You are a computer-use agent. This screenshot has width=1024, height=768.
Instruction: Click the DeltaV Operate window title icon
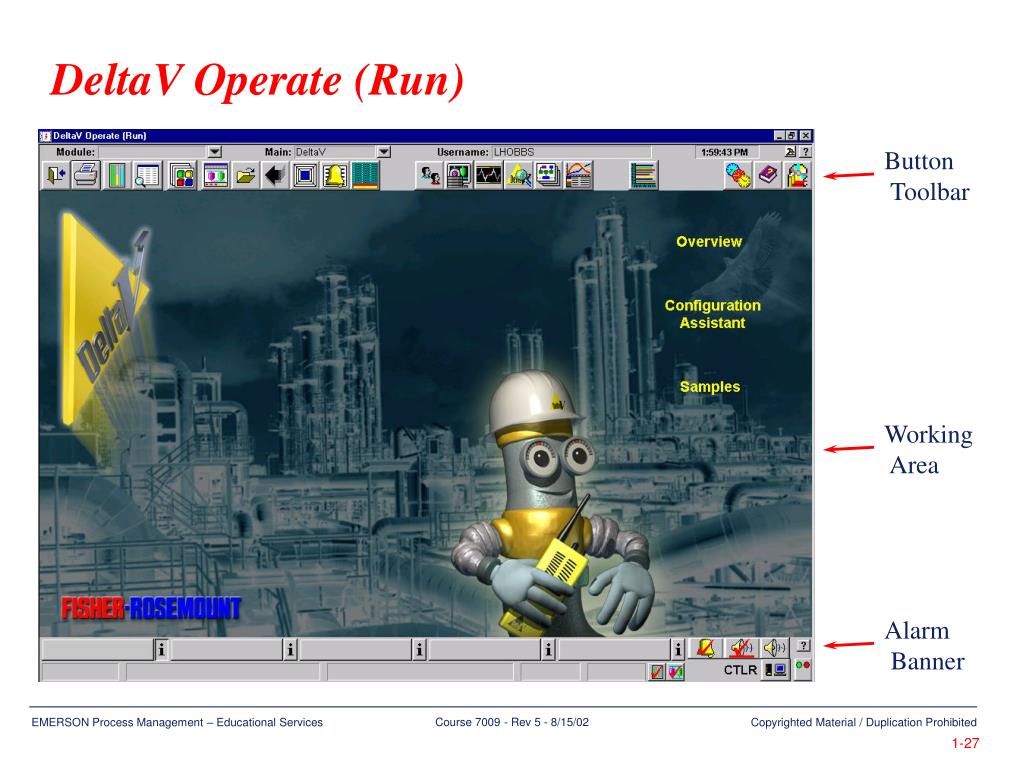(45, 136)
